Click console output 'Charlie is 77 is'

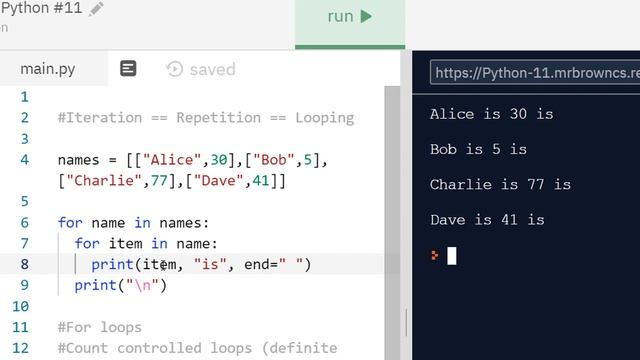click(x=500, y=184)
